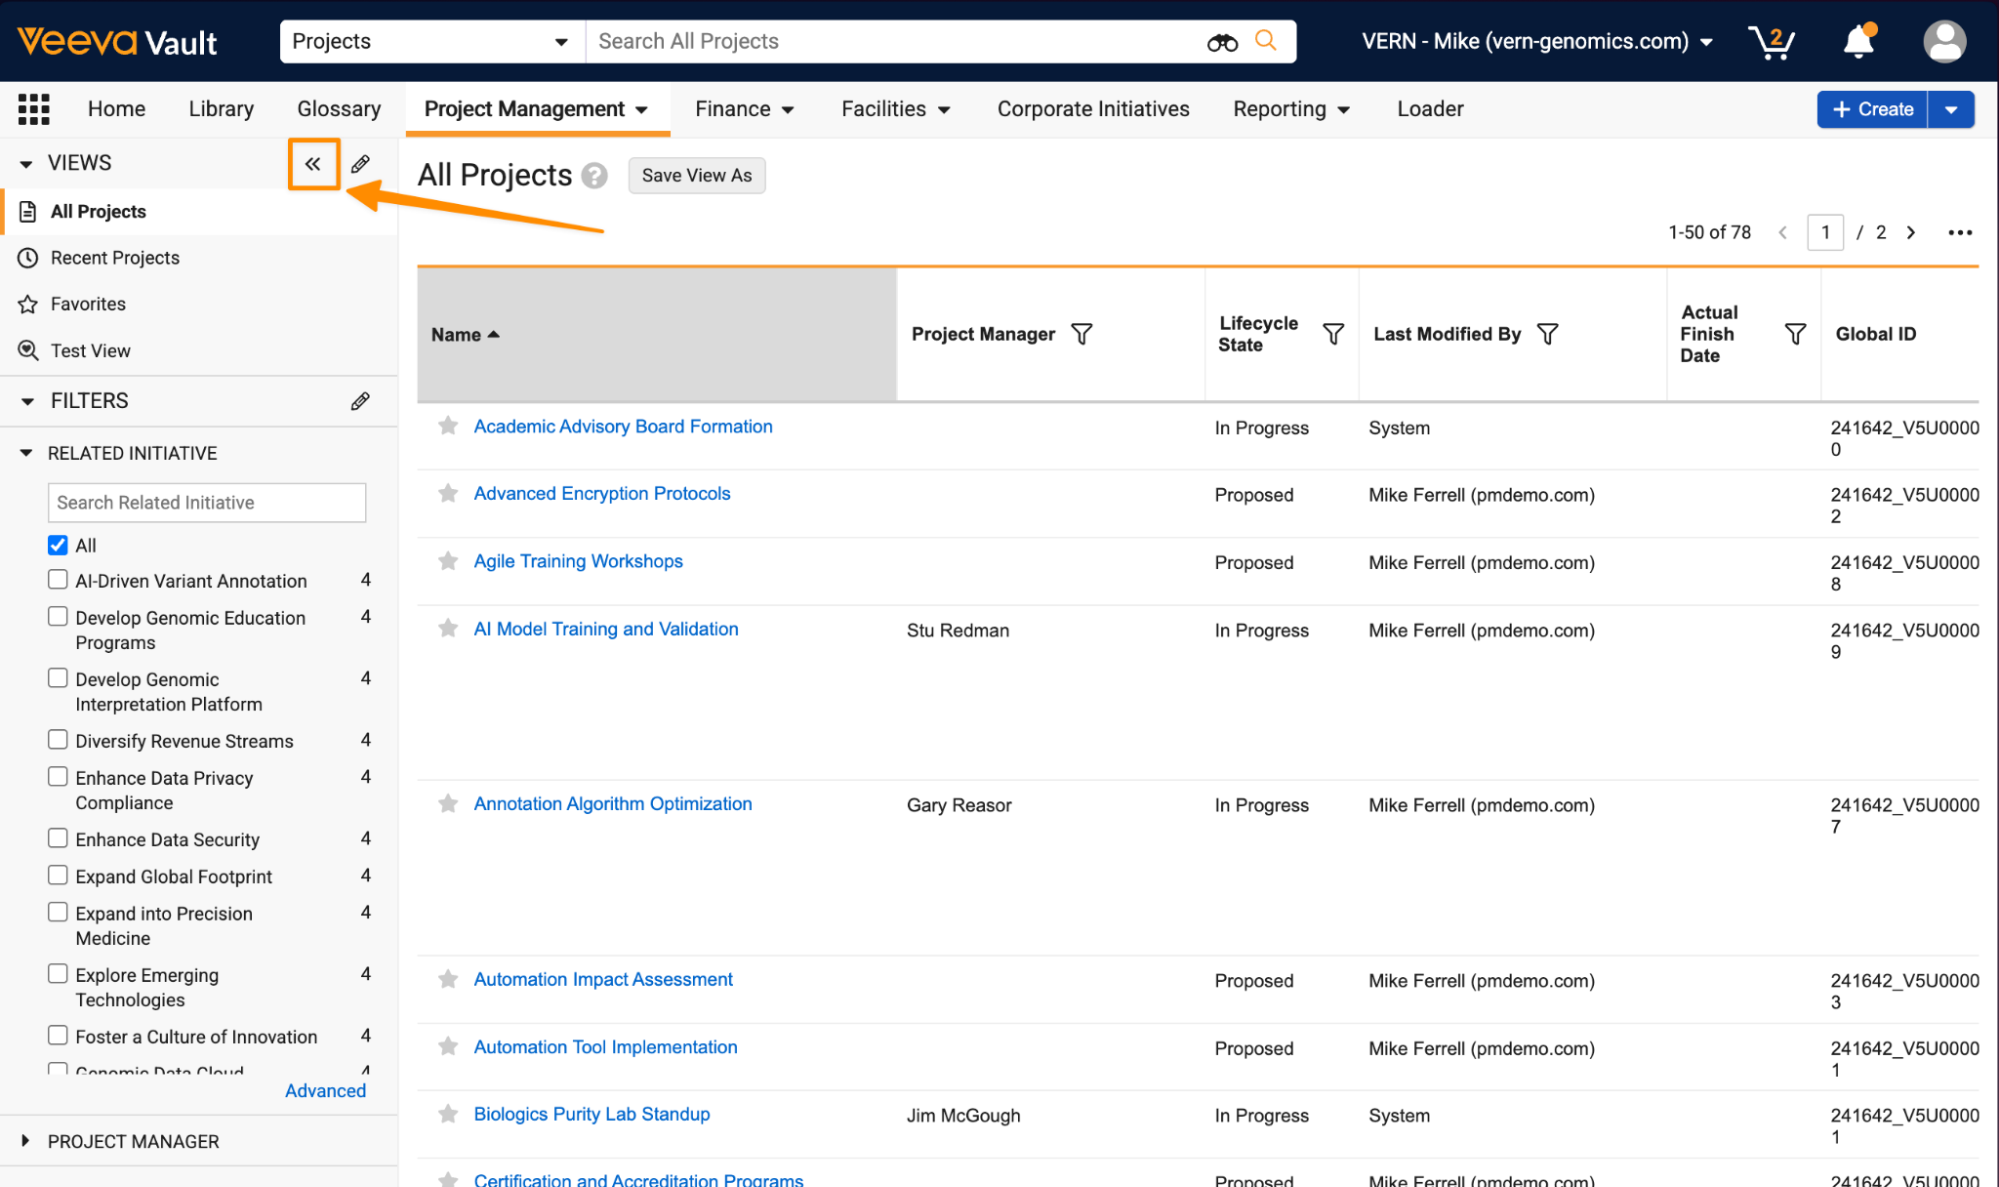The width and height of the screenshot is (1999, 1187).
Task: Collapse the sidebar with double-chevron icon
Action: click(313, 164)
